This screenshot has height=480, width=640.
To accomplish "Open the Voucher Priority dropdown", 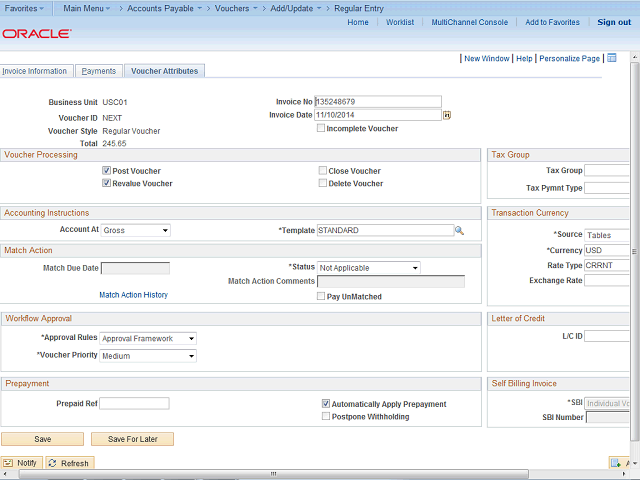I will (148, 356).
